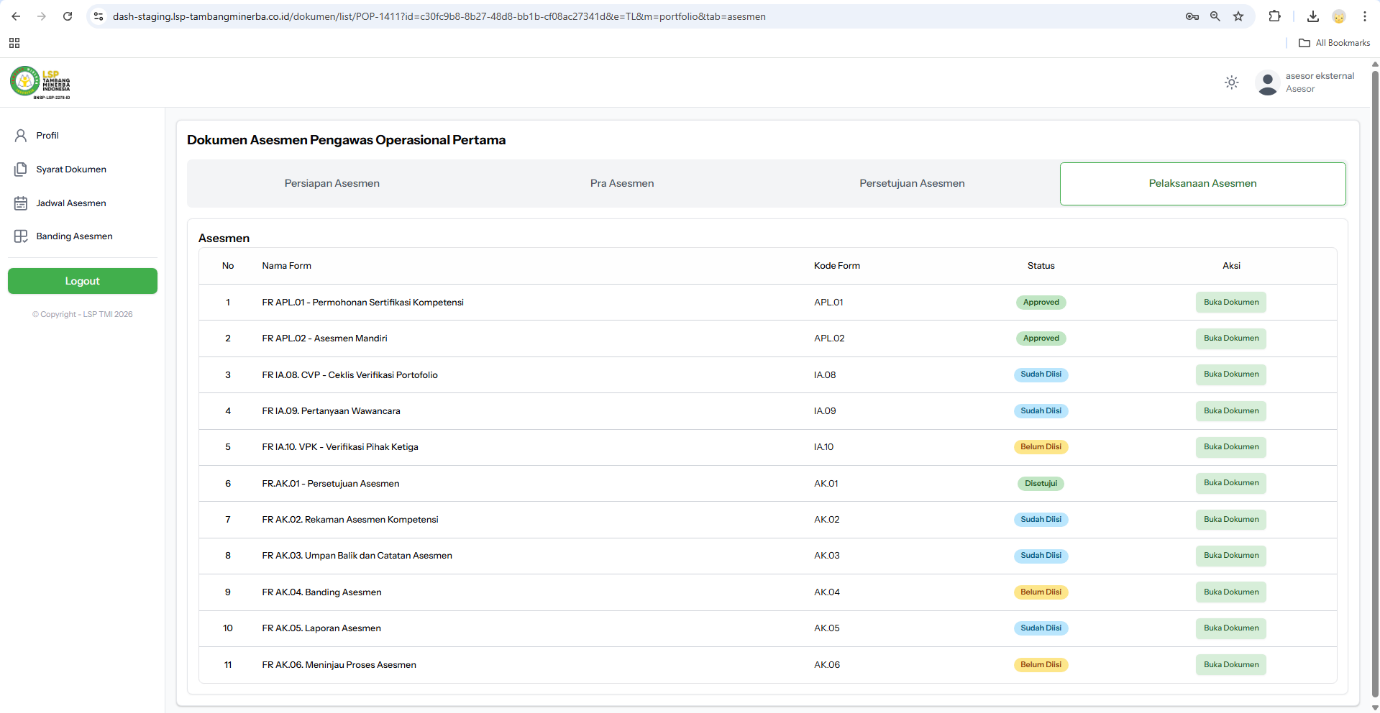This screenshot has width=1380, height=713.
Task: Open Buka Dokumen for FR IA.10 VPK
Action: [1231, 447]
